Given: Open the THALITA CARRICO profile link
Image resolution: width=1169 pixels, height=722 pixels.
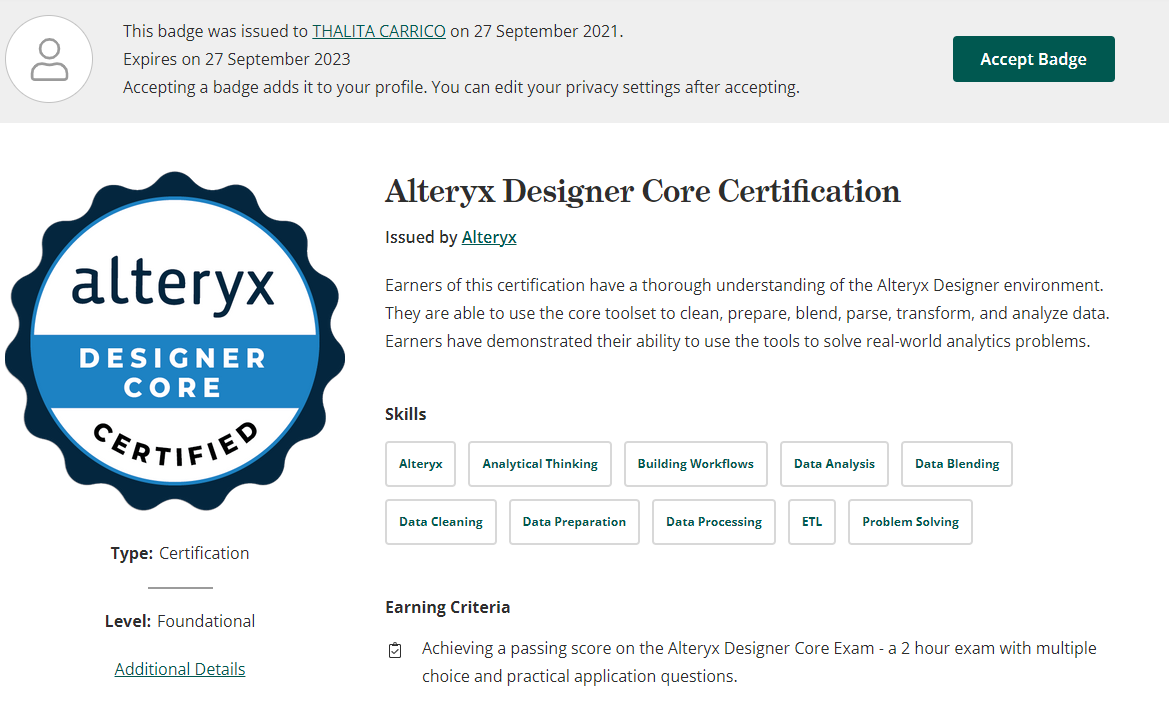Looking at the screenshot, I should pyautogui.click(x=378, y=31).
